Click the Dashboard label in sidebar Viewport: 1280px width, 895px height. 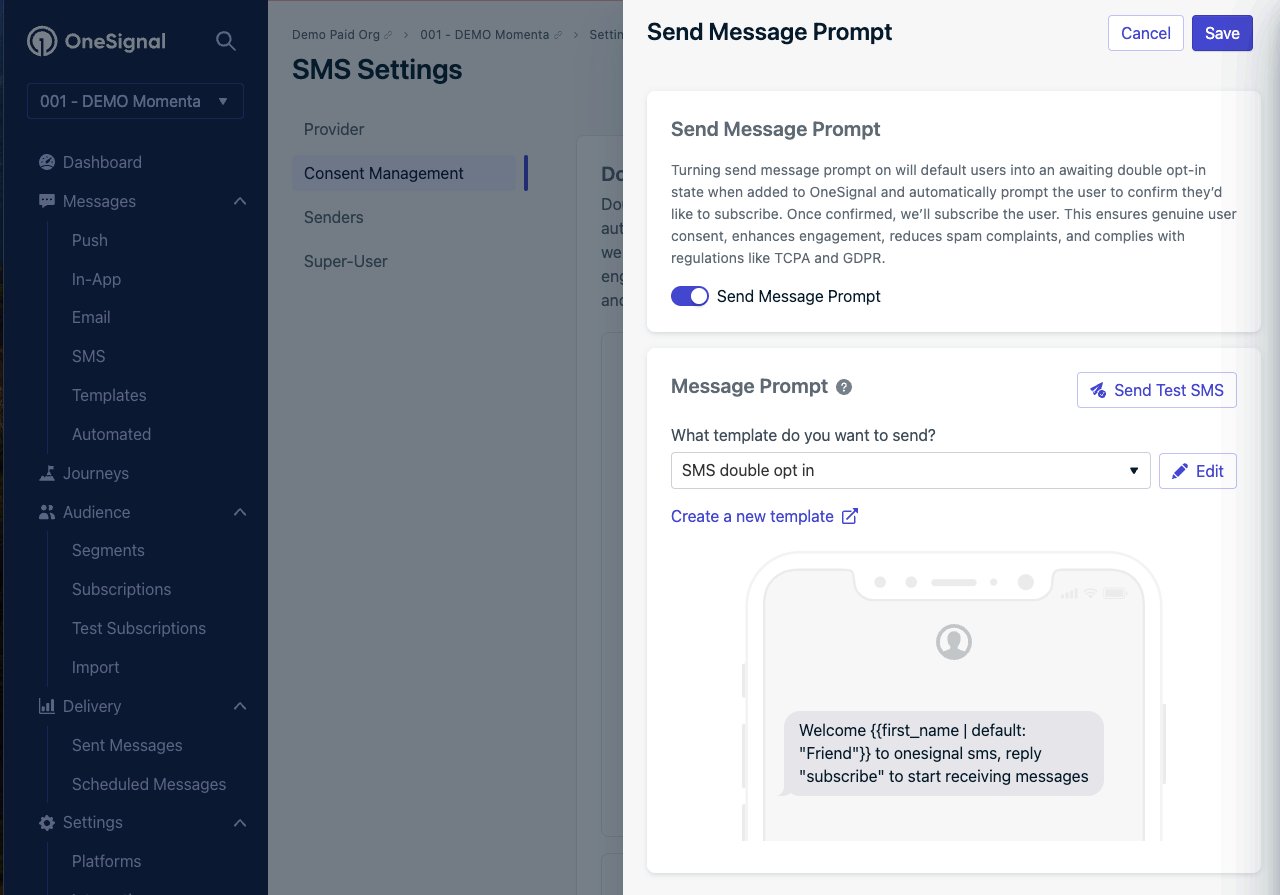click(102, 162)
